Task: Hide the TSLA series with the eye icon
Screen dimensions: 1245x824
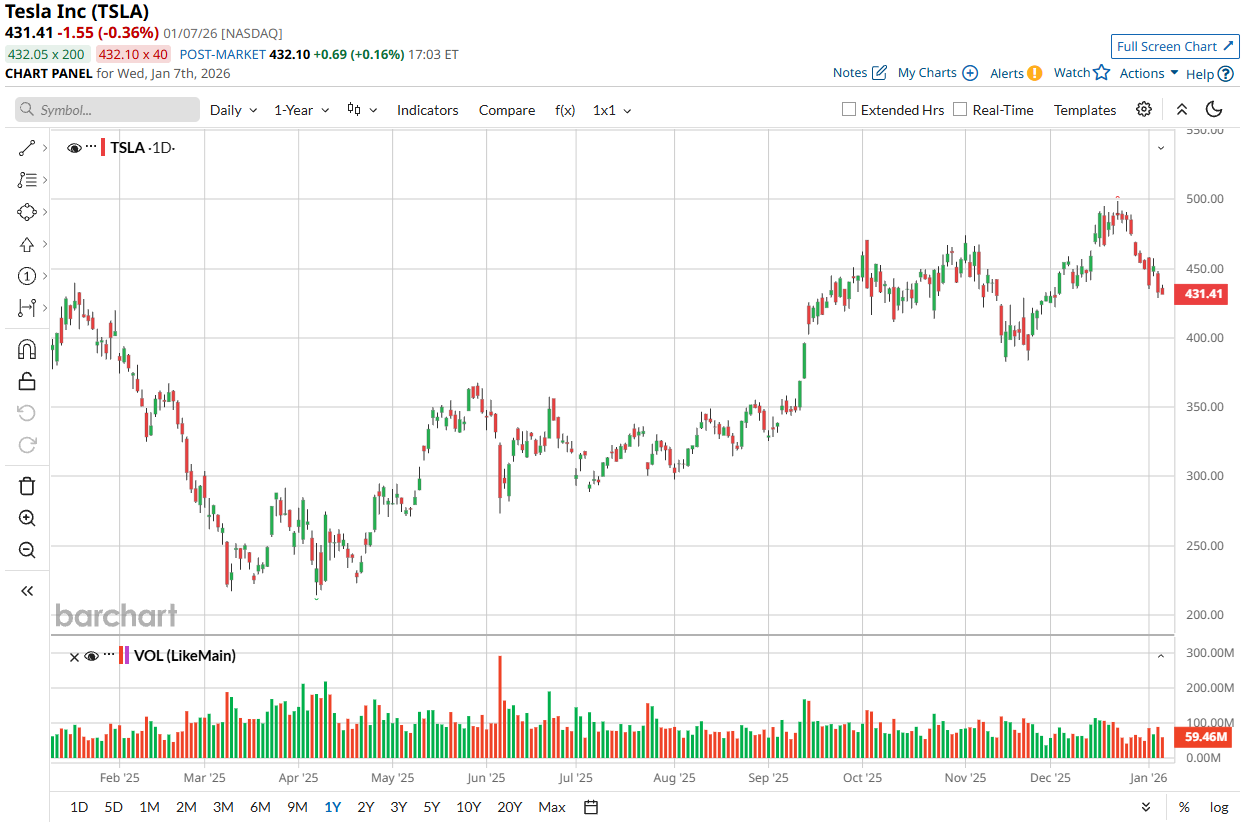Action: point(74,148)
